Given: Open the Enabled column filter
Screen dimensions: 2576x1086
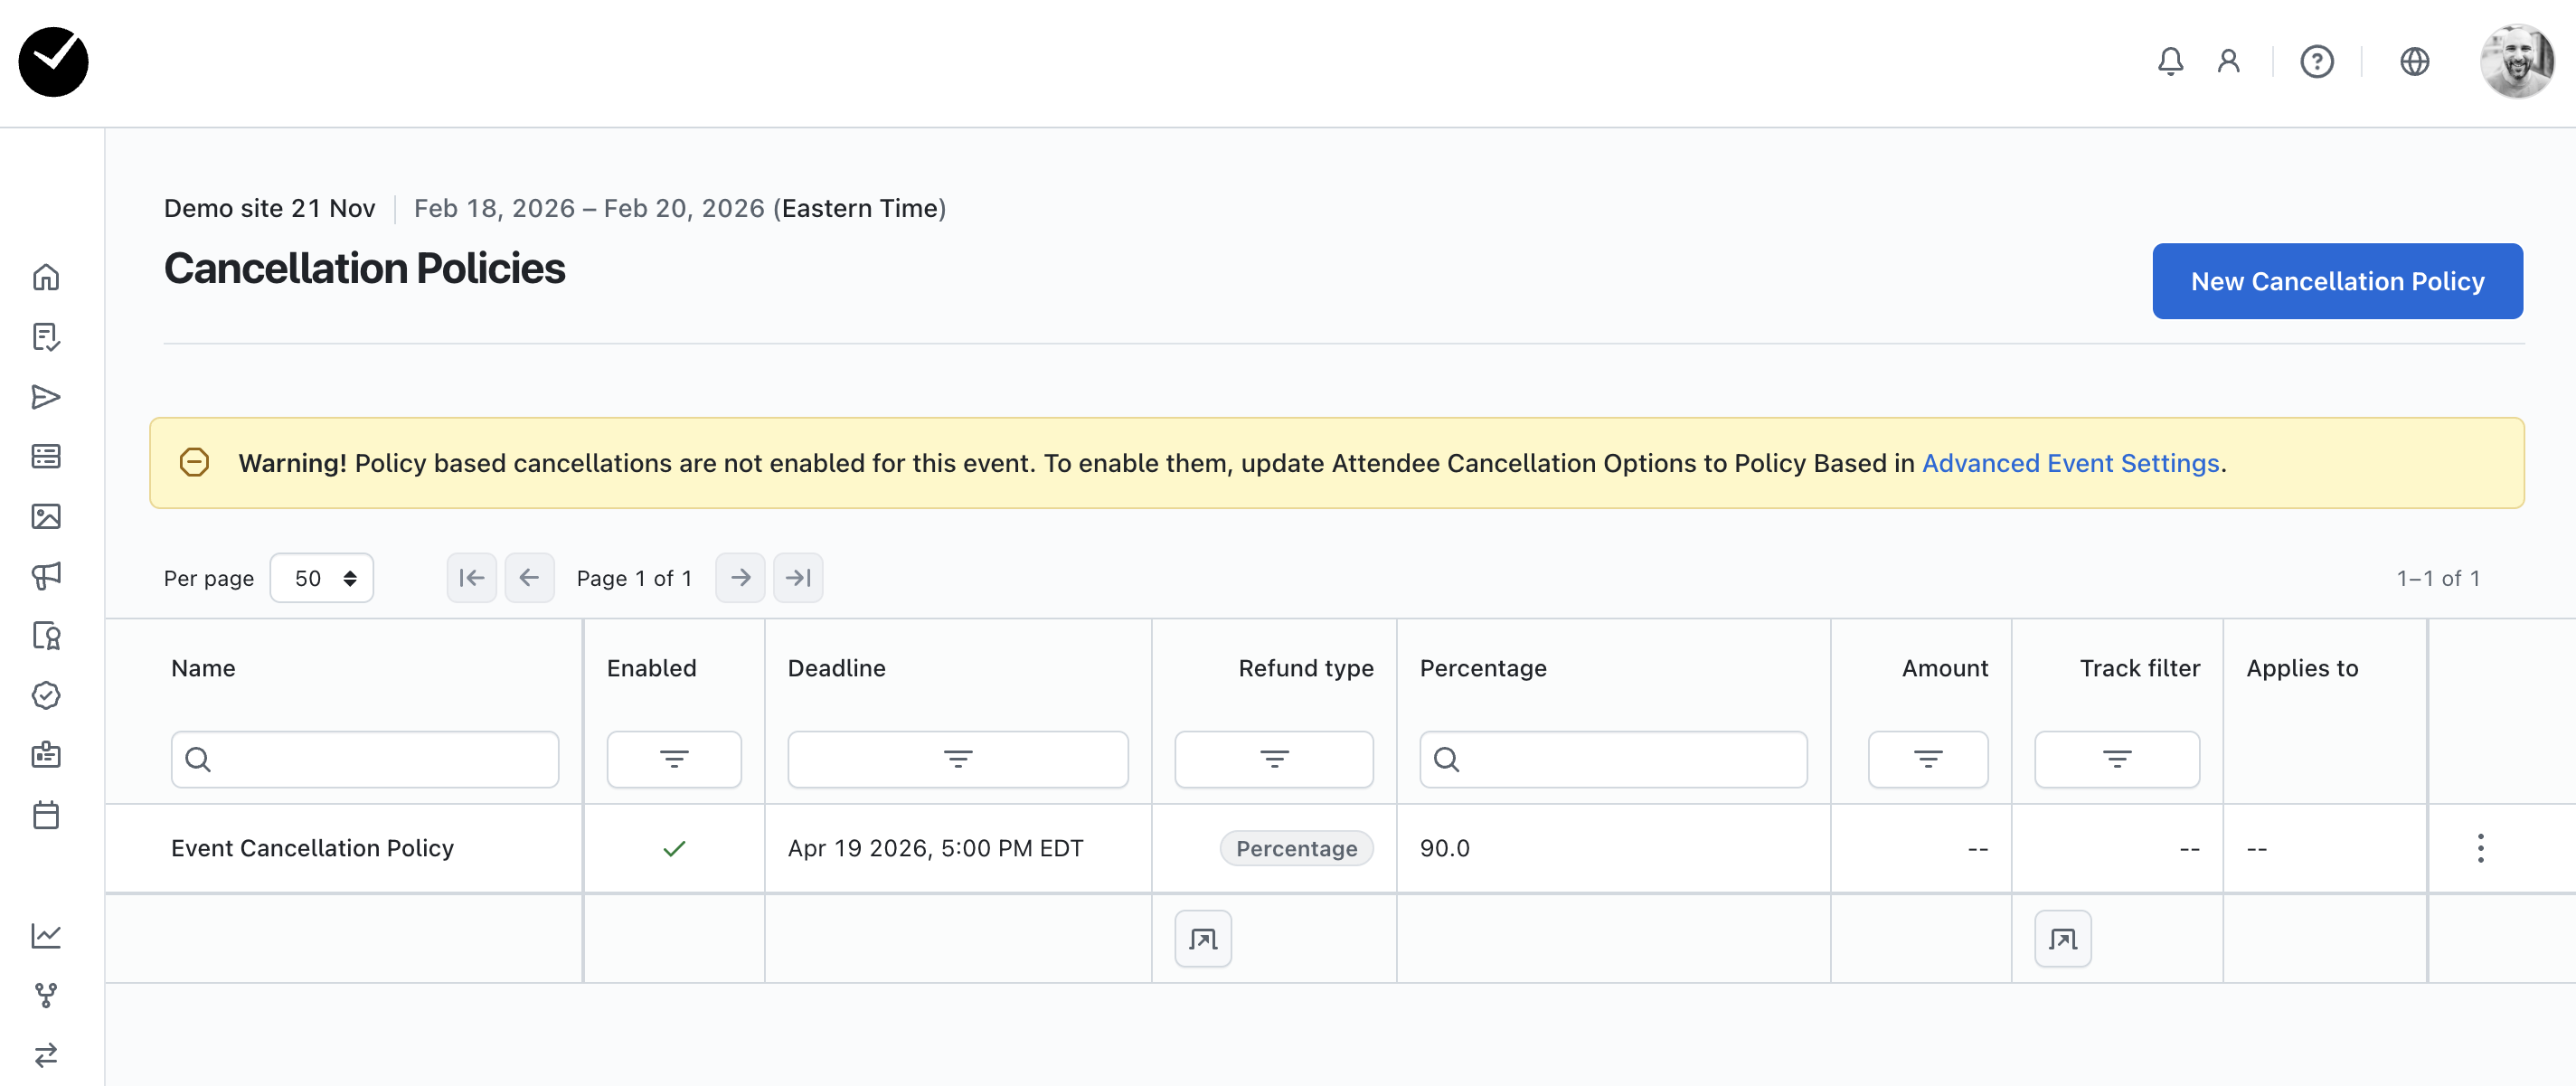Looking at the screenshot, I should pos(674,759).
